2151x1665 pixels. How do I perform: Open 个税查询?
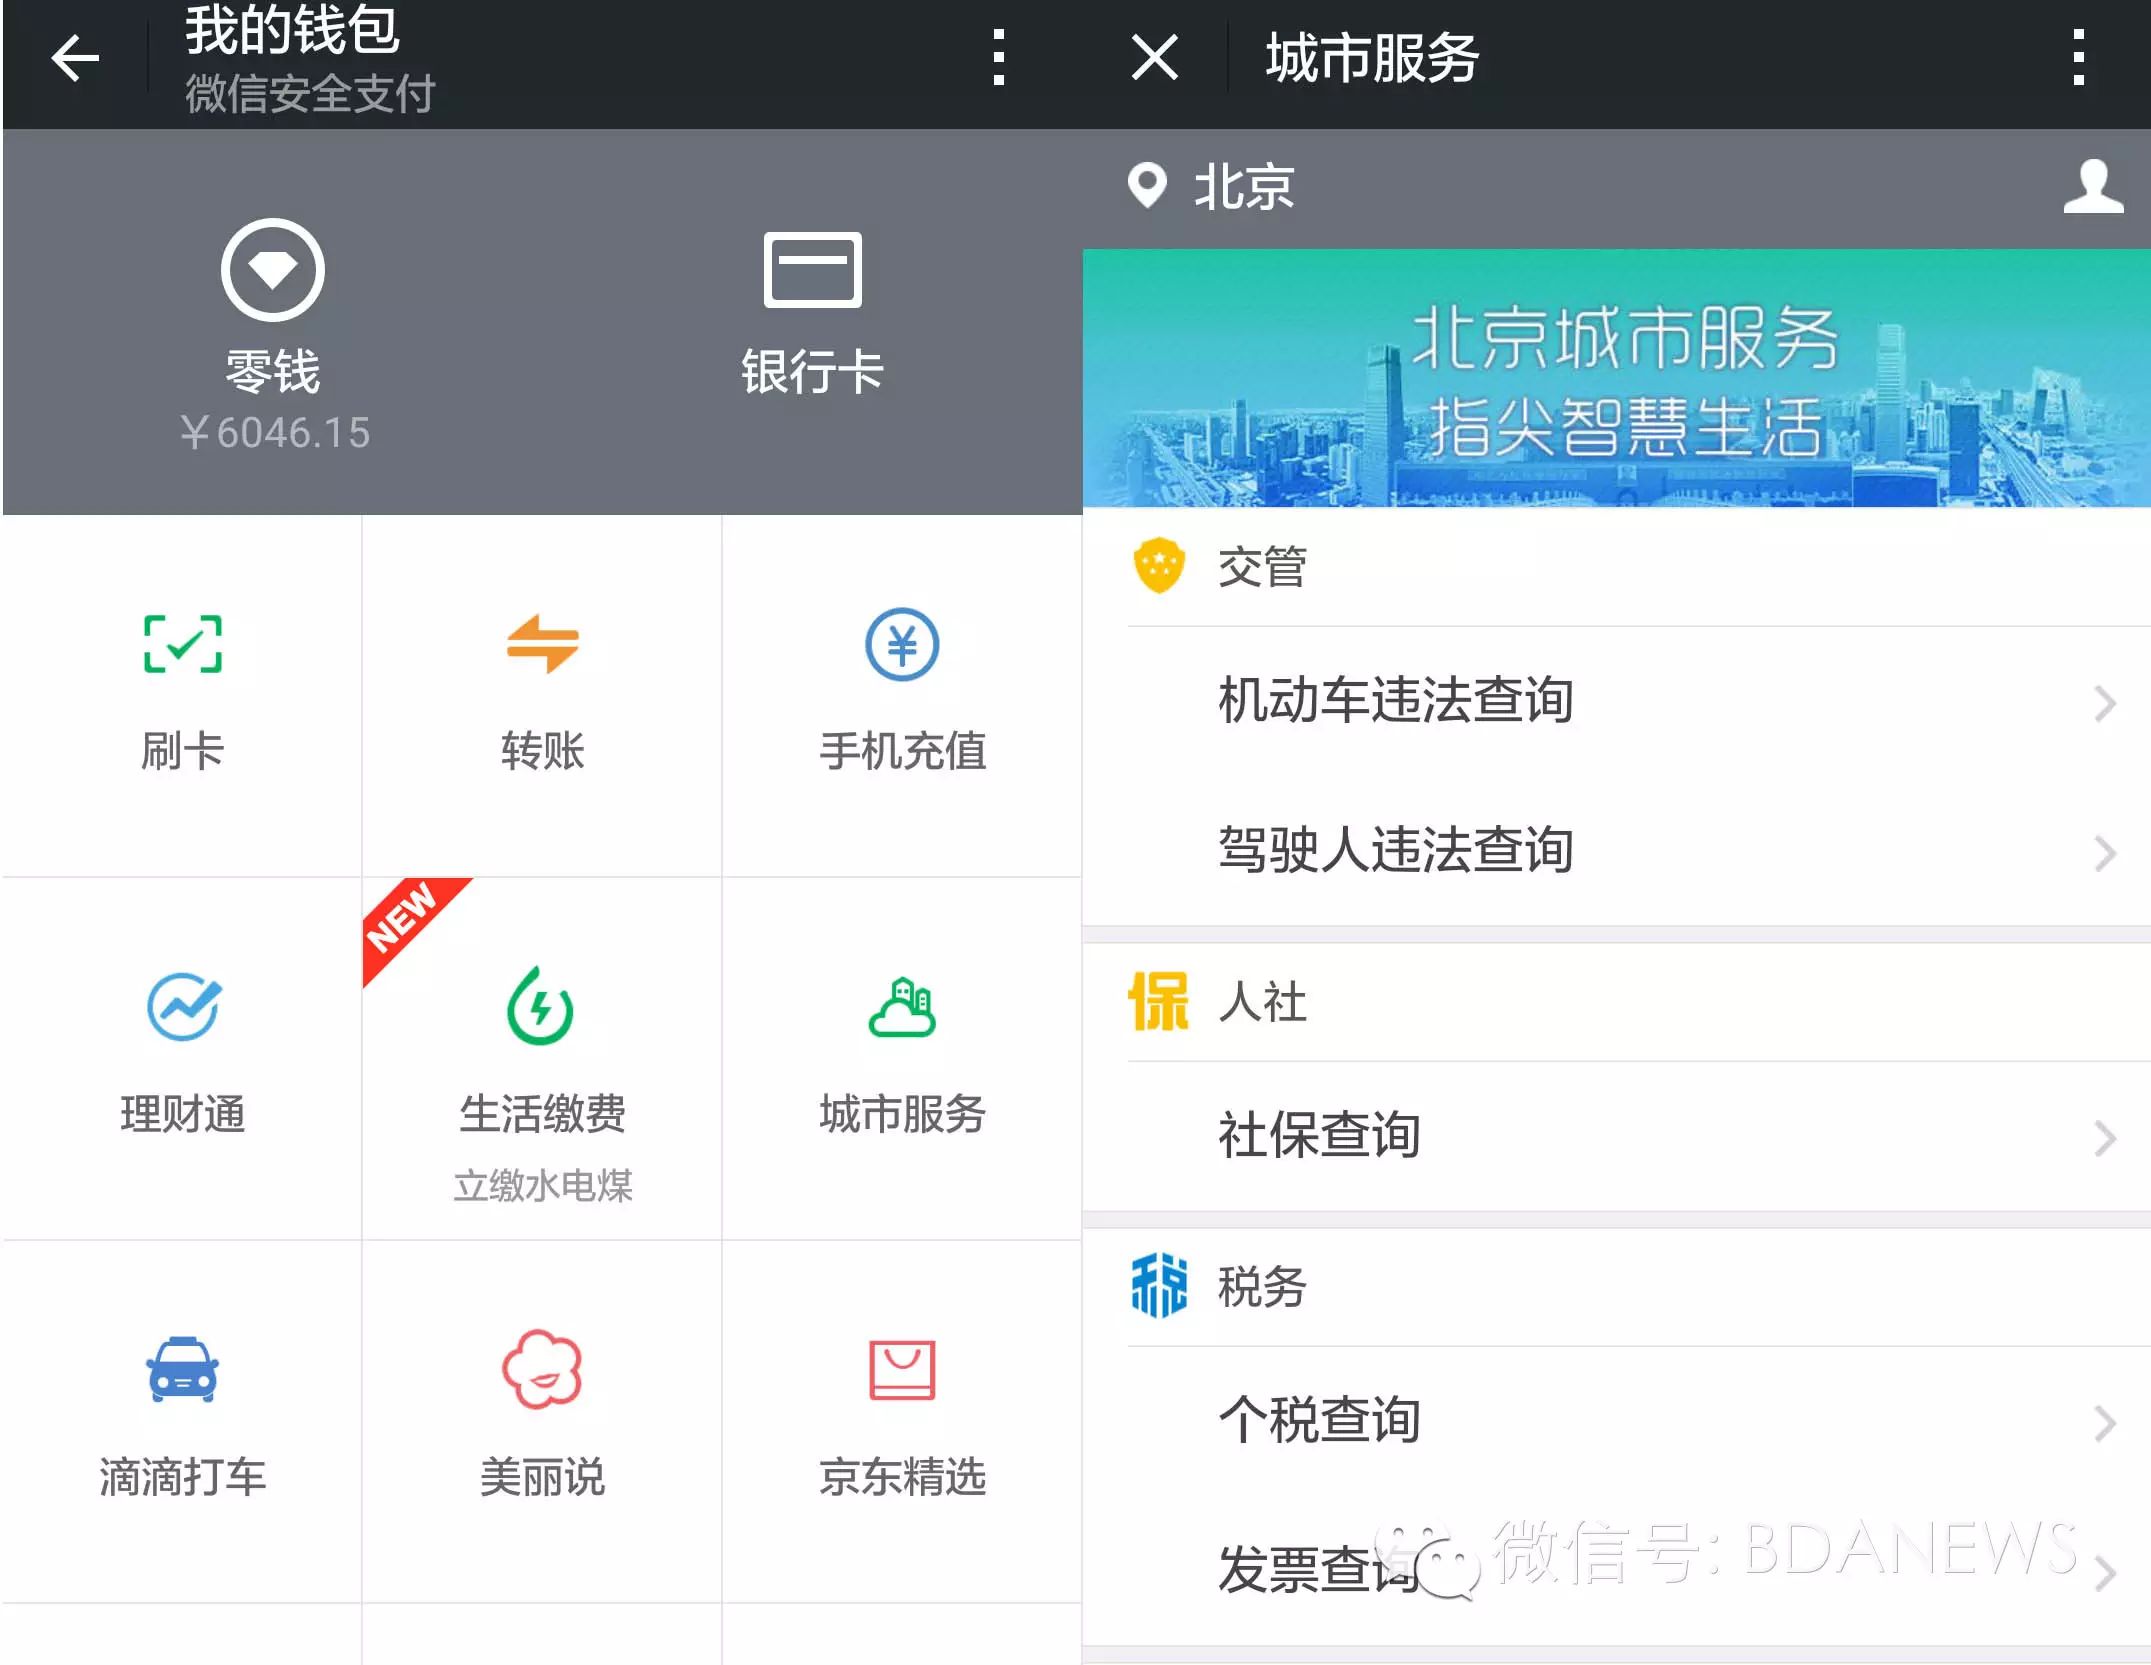[x=1616, y=1421]
